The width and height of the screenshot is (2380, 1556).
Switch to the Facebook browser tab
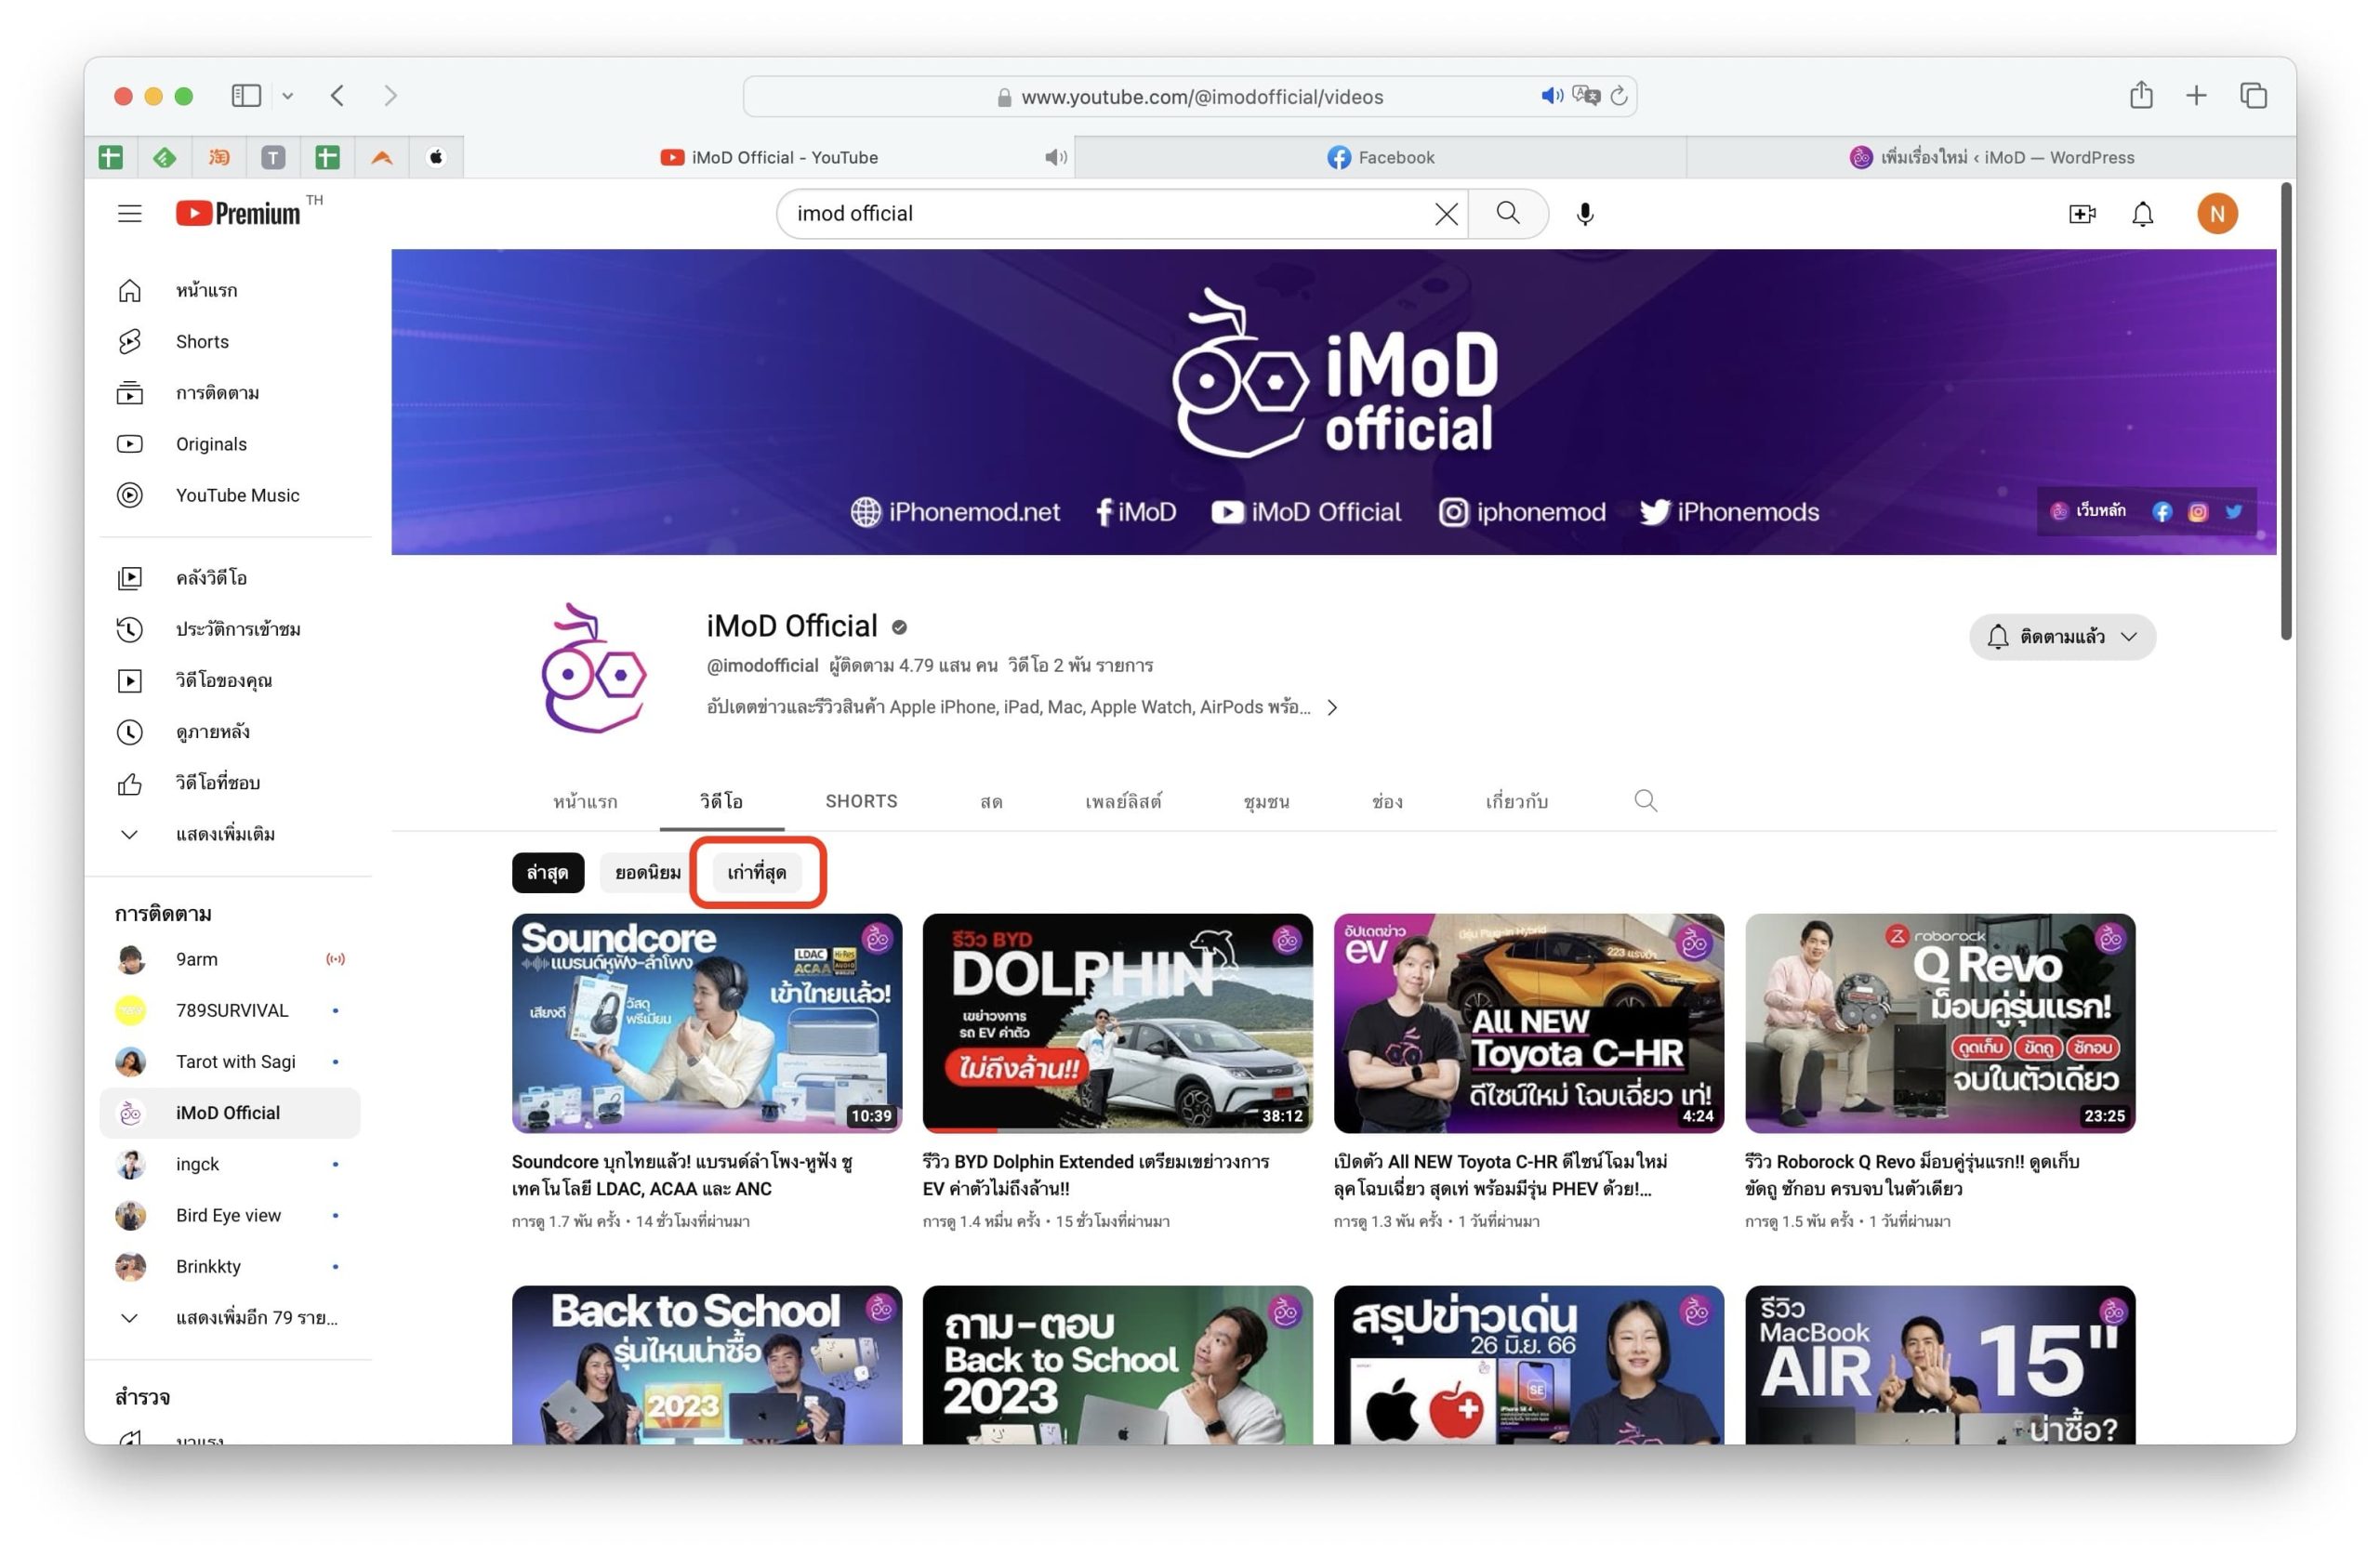pyautogui.click(x=1380, y=157)
